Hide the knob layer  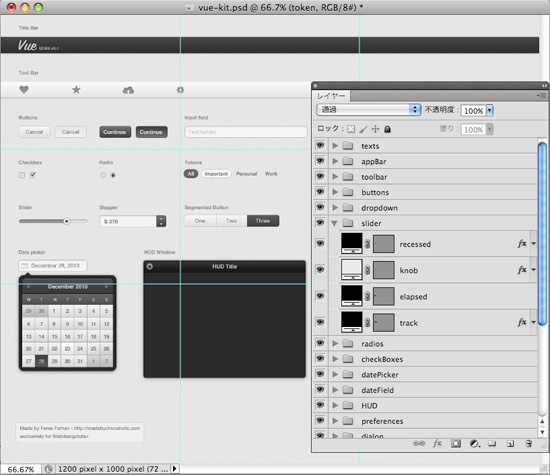click(320, 269)
